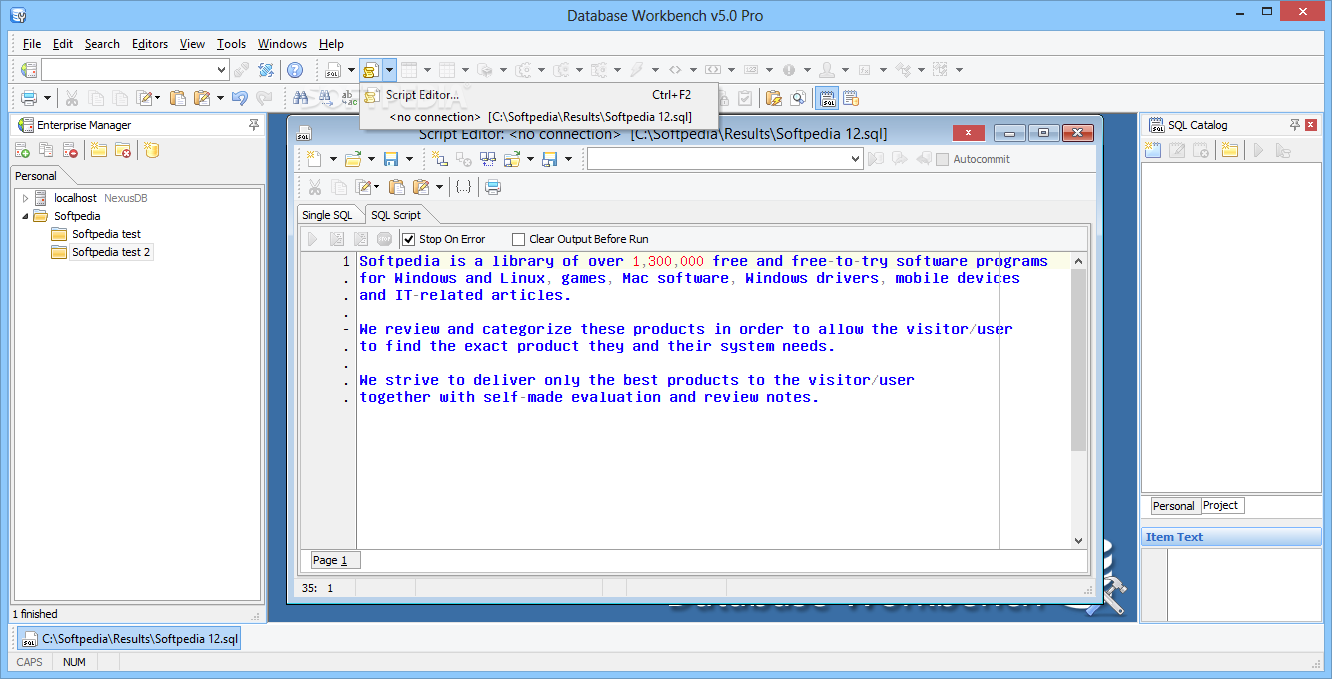Open the SQL Editor toolbar icon

pos(333,70)
